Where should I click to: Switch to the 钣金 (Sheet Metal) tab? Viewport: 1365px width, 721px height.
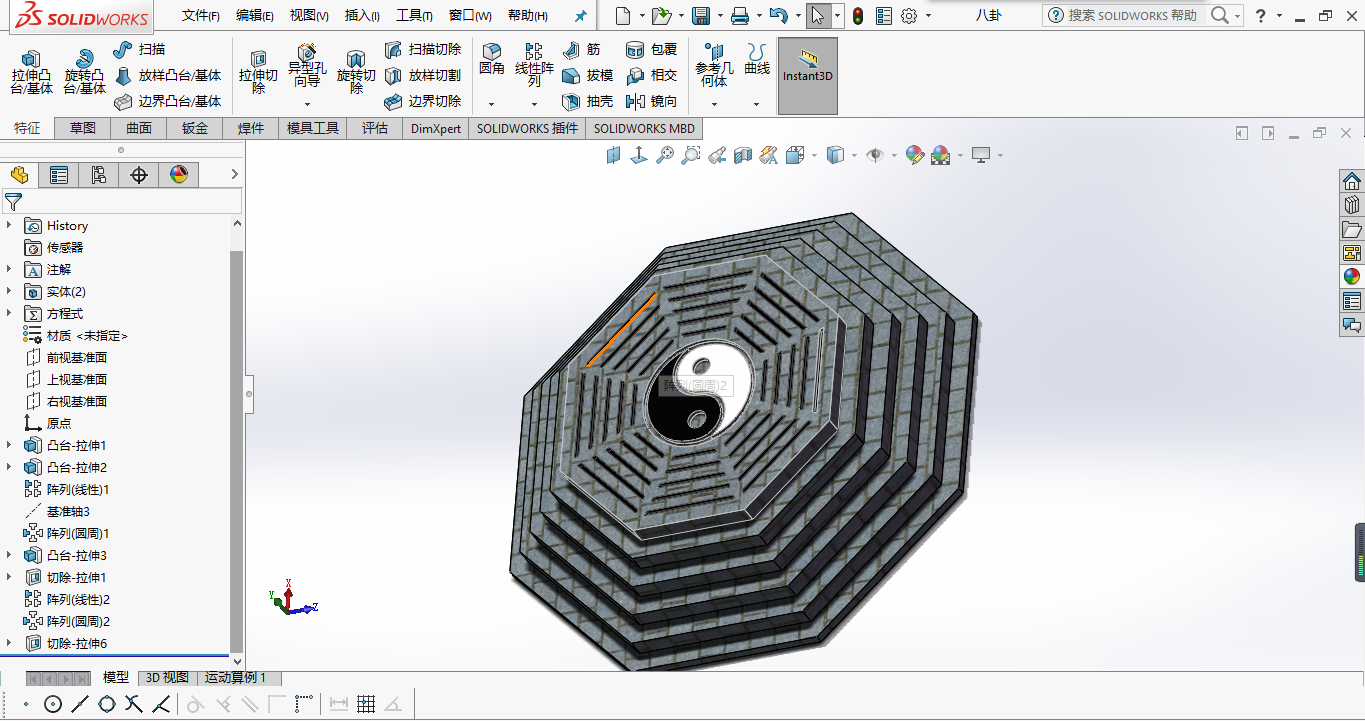point(195,128)
